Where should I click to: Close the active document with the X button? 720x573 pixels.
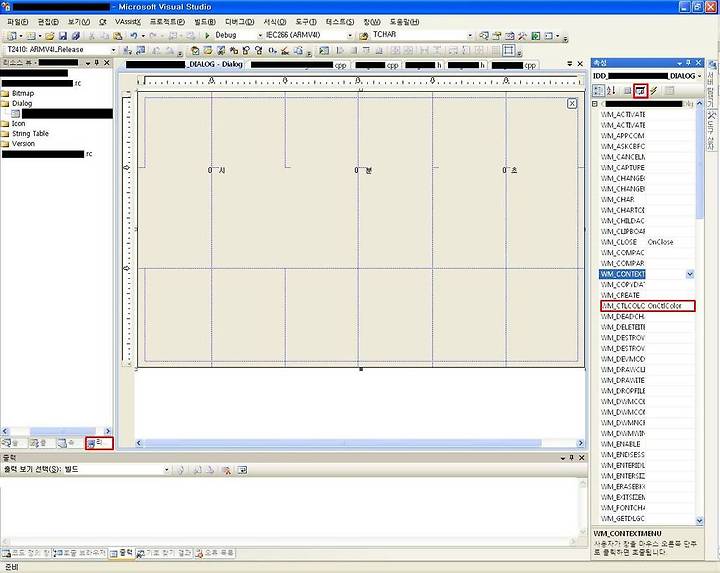pos(580,63)
